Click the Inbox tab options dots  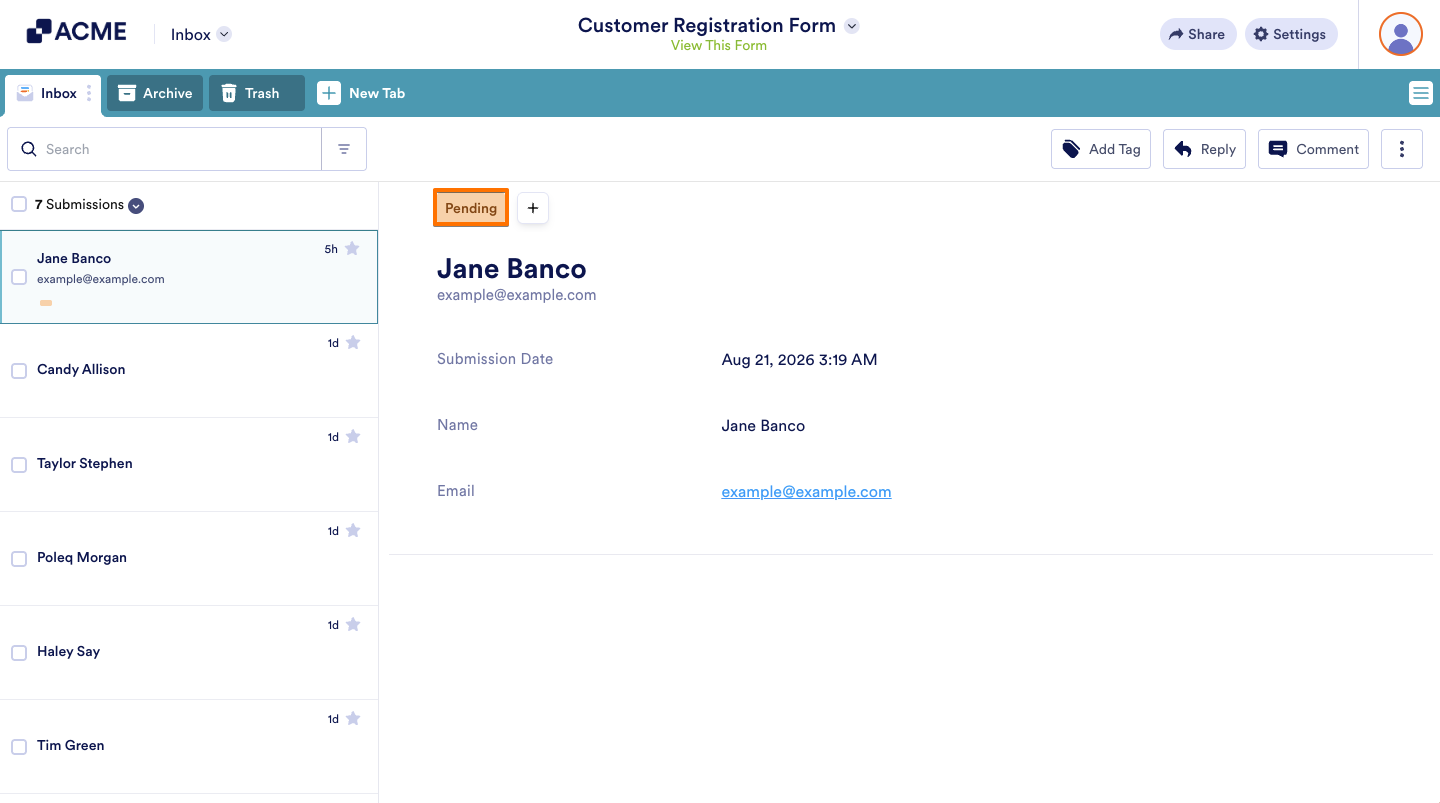point(89,93)
